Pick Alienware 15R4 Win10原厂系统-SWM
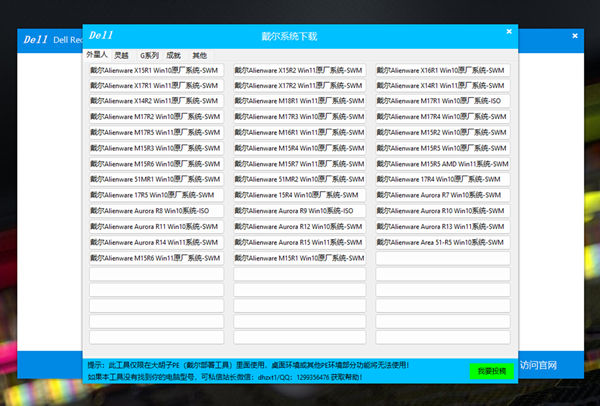The height and width of the screenshot is (406, 600). [300, 195]
